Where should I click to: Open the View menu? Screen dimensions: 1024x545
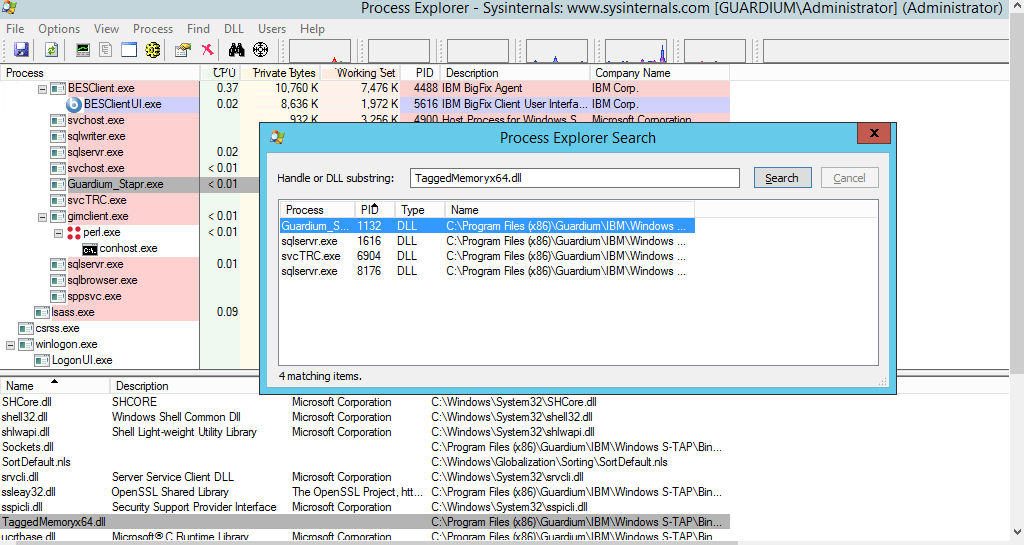pos(106,29)
